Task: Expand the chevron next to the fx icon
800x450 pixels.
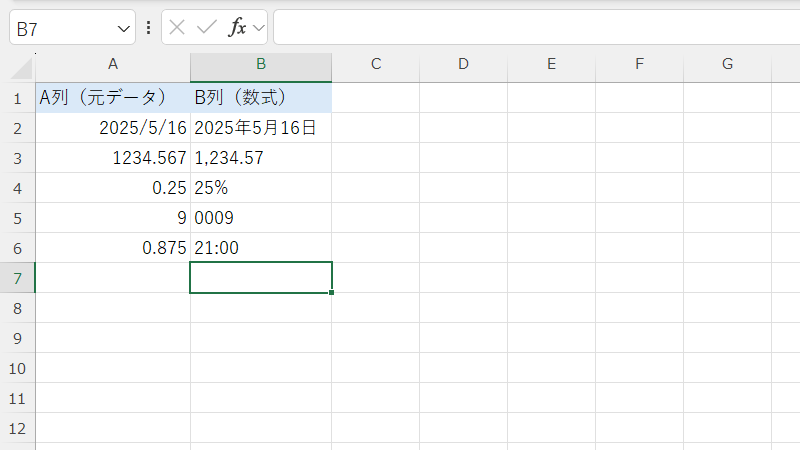Action: click(x=259, y=28)
